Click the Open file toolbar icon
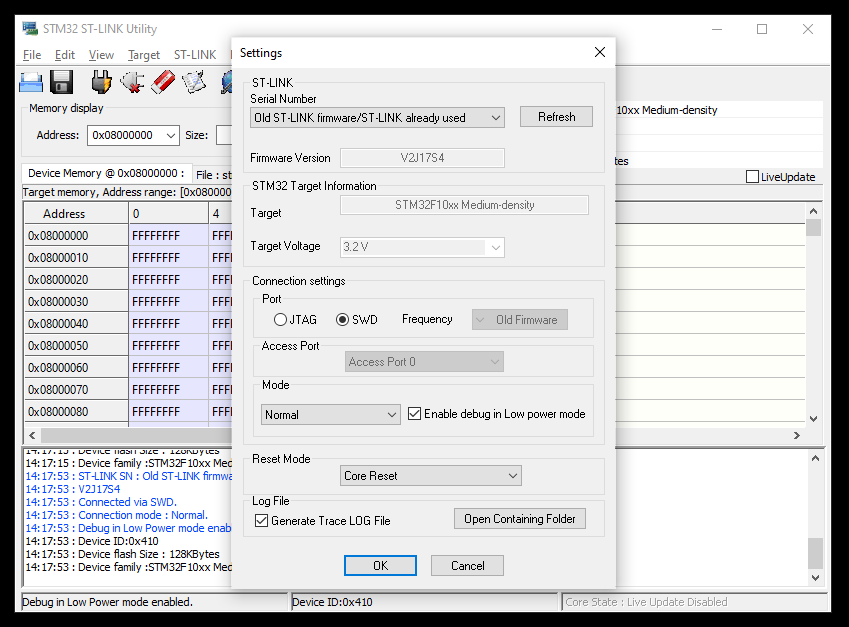Screen dimensions: 849x627 (x=31, y=82)
